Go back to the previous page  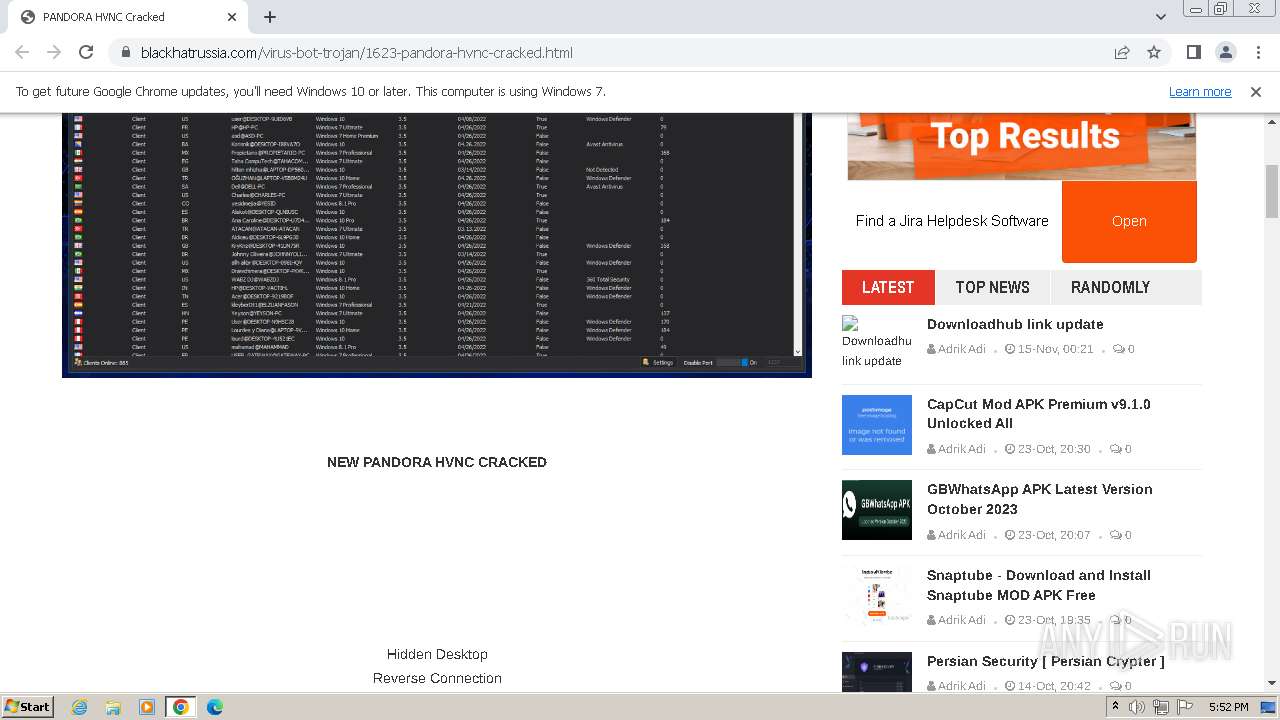tap(22, 52)
